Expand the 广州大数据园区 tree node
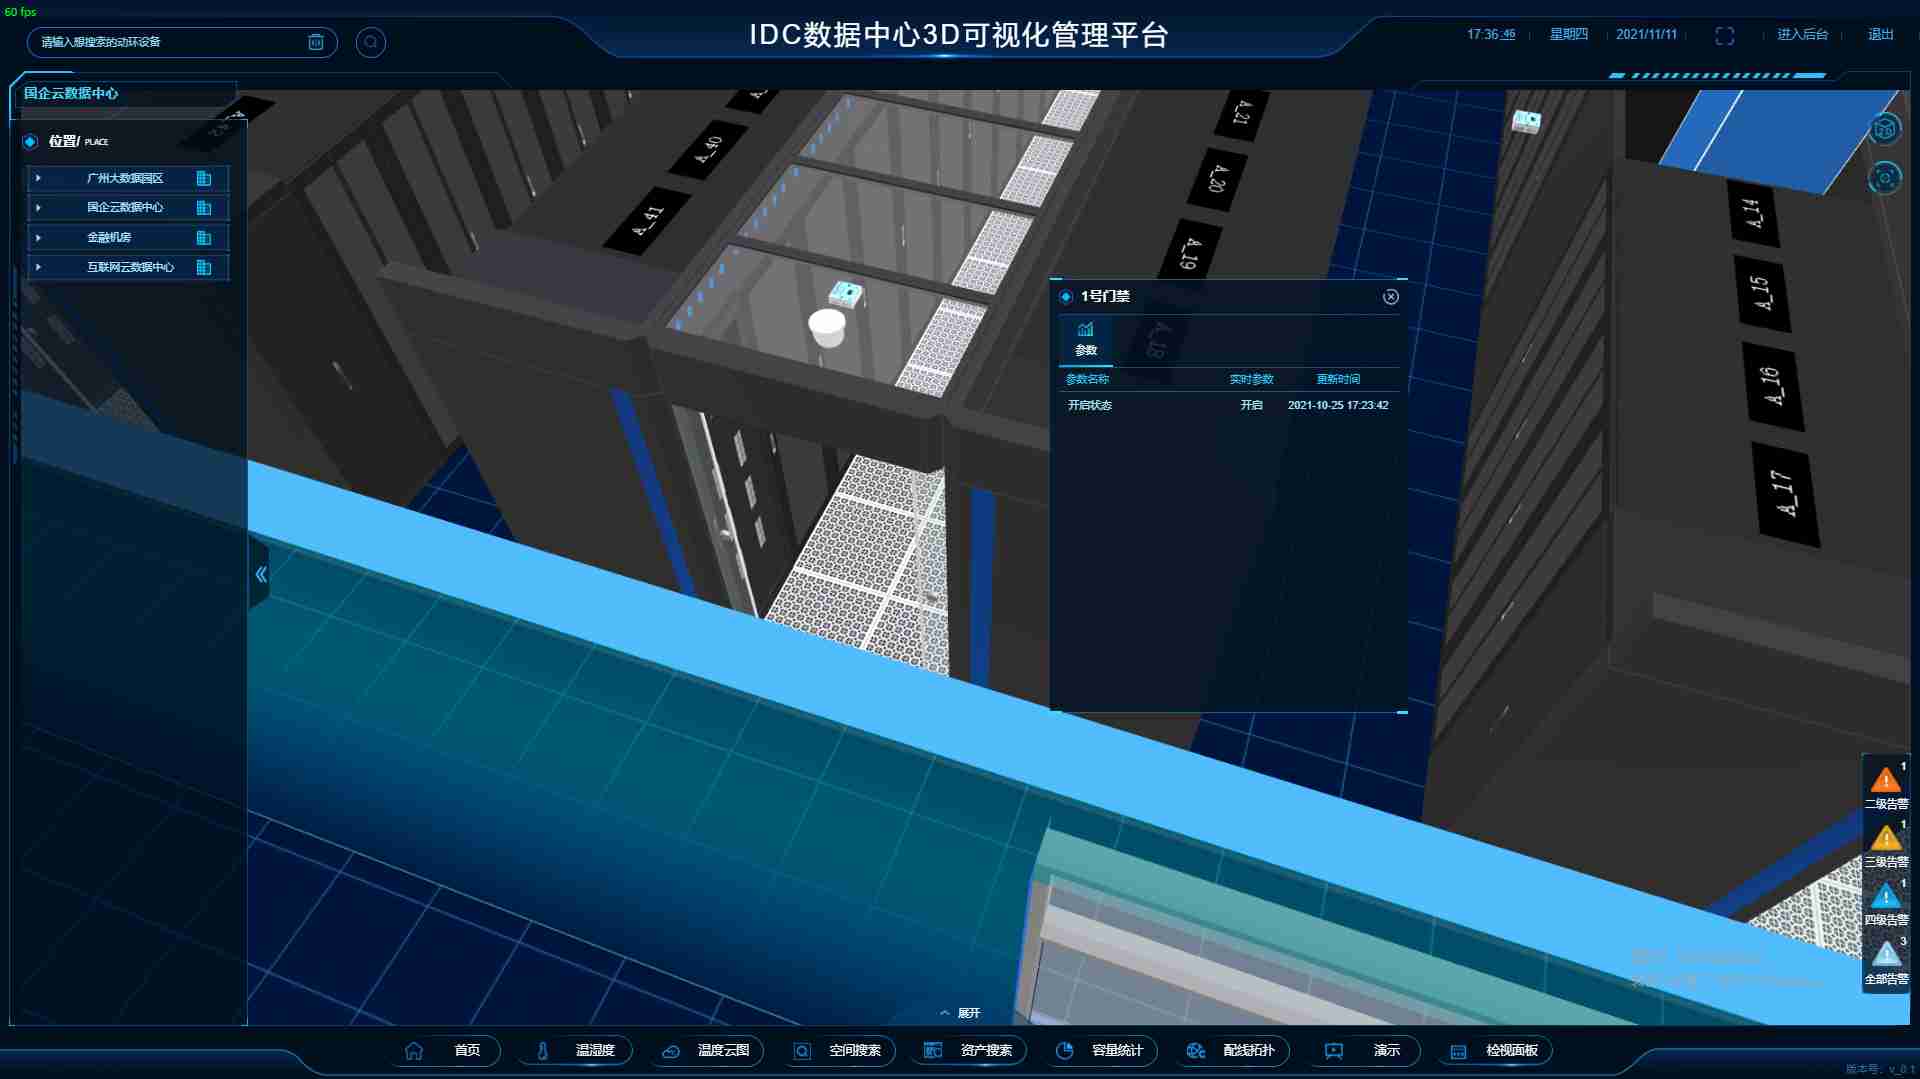Viewport: 1920px width, 1079px height. (x=38, y=178)
